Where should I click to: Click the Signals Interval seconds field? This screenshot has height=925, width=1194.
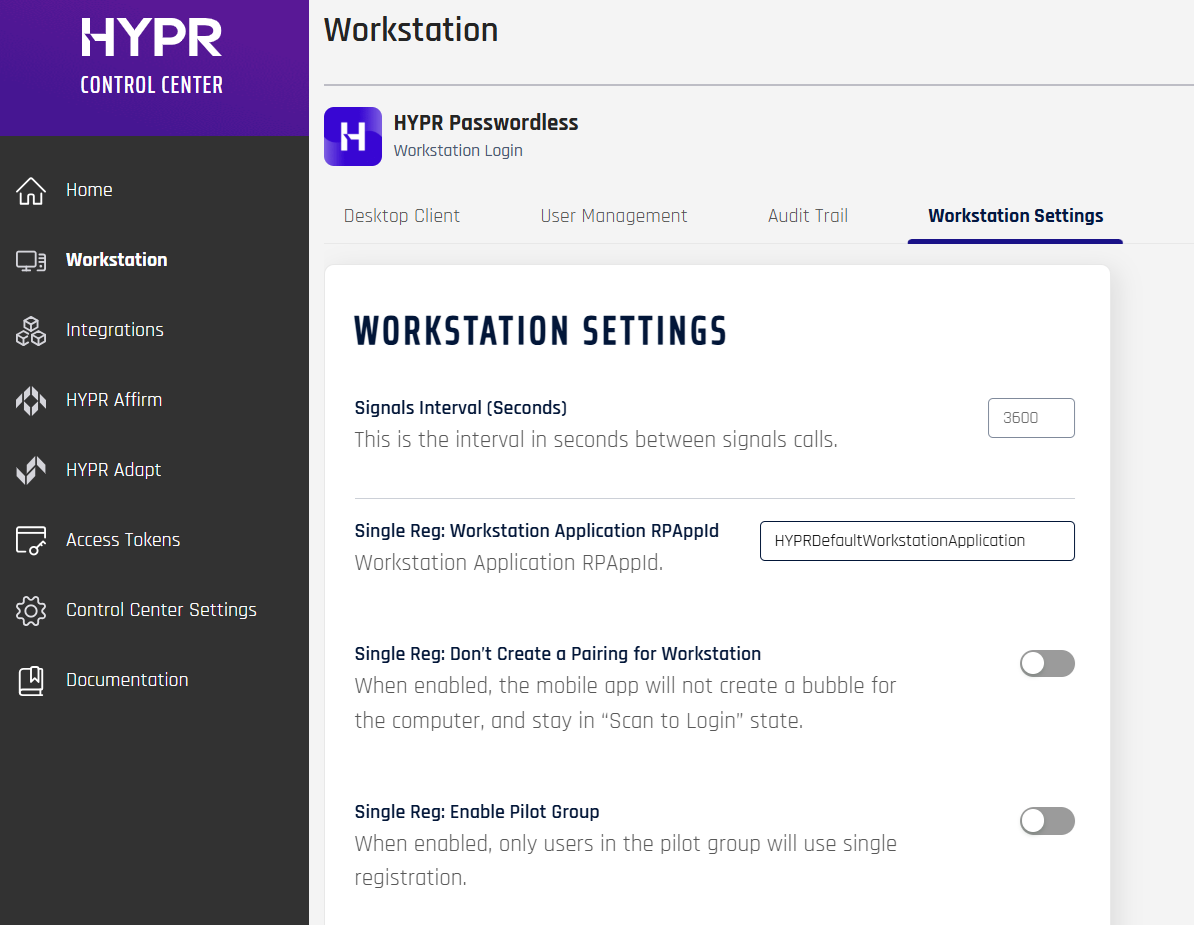[1030, 418]
